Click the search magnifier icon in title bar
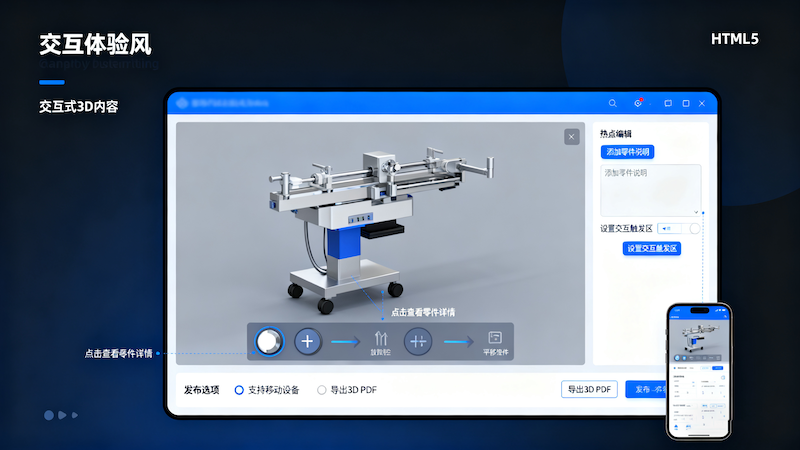This screenshot has width=800, height=450. (613, 103)
